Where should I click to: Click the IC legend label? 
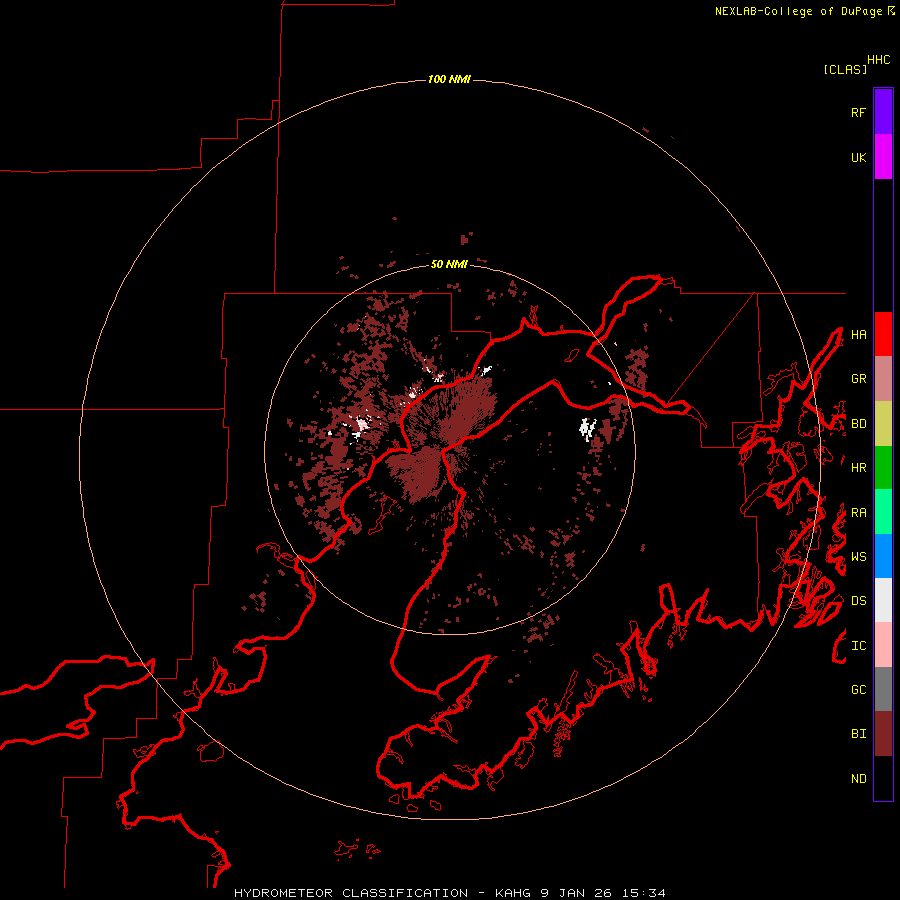pos(859,646)
